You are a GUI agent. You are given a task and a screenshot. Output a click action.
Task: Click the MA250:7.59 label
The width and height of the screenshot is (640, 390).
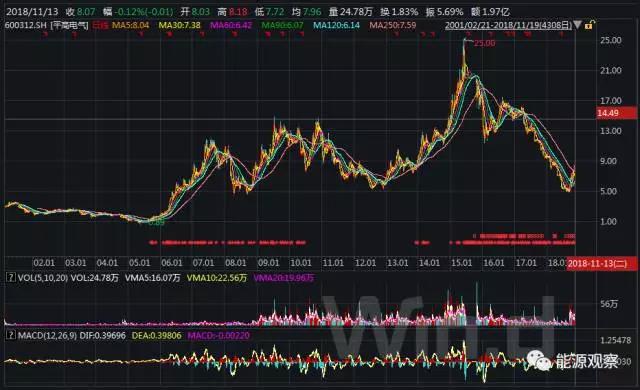[x=393, y=25]
